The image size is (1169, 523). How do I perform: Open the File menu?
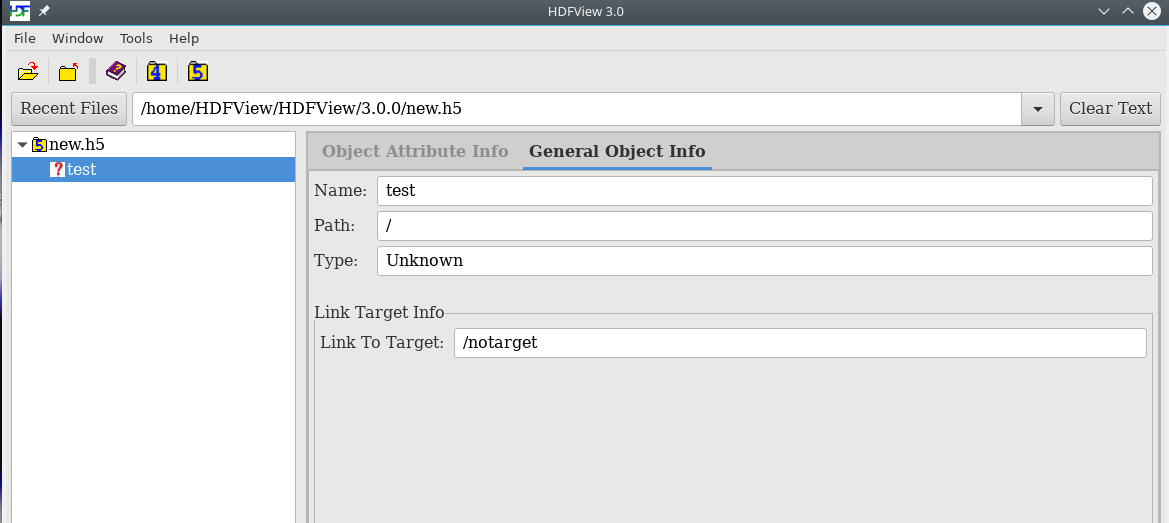[x=25, y=38]
